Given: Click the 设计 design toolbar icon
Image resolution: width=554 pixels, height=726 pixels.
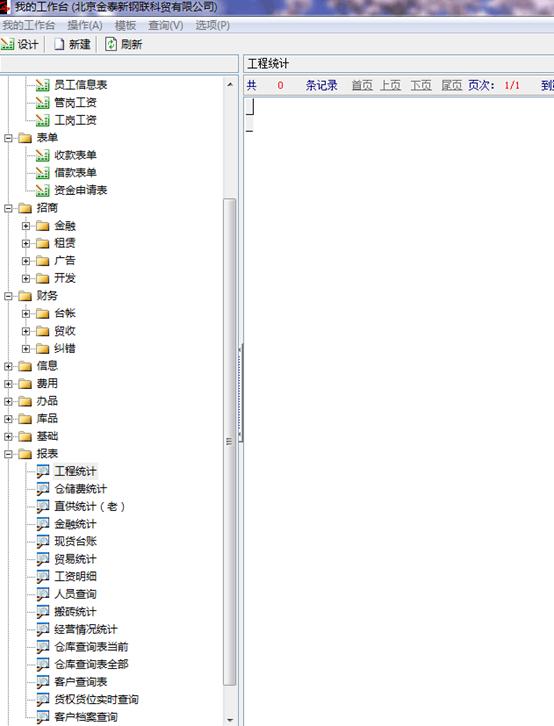Looking at the screenshot, I should (x=7, y=44).
